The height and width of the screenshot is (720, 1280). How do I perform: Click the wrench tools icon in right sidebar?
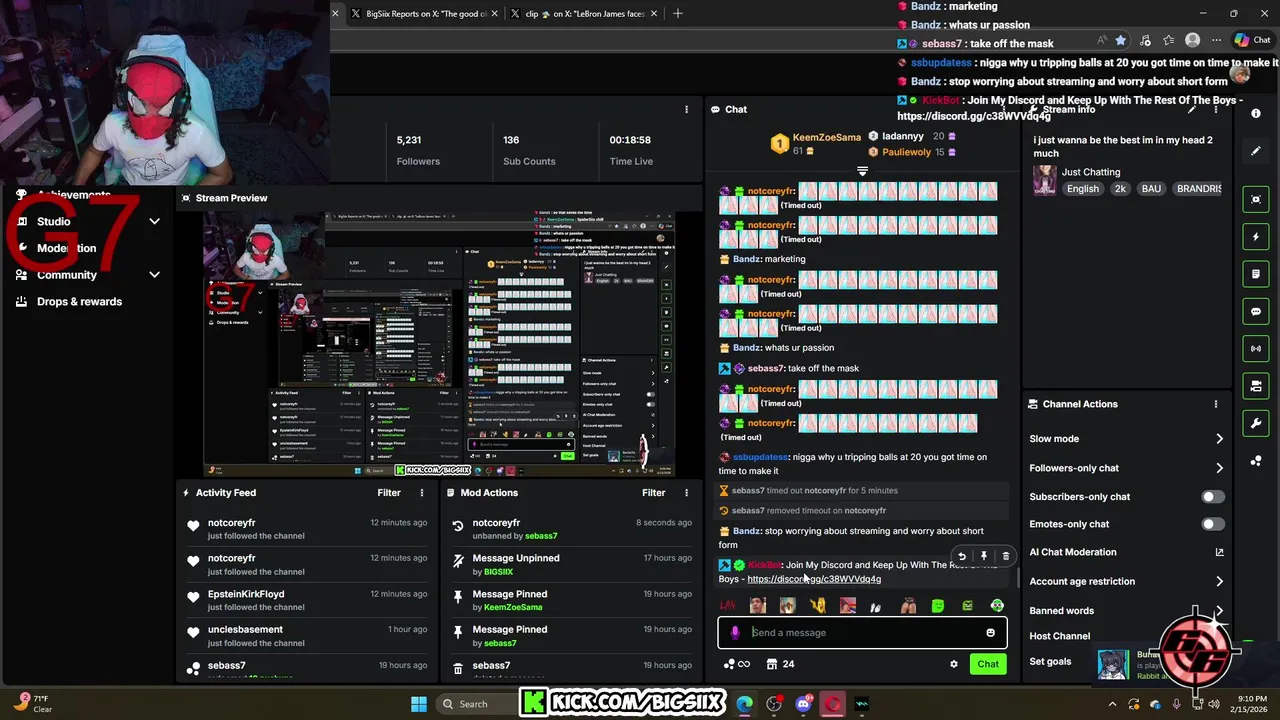[x=1256, y=423]
